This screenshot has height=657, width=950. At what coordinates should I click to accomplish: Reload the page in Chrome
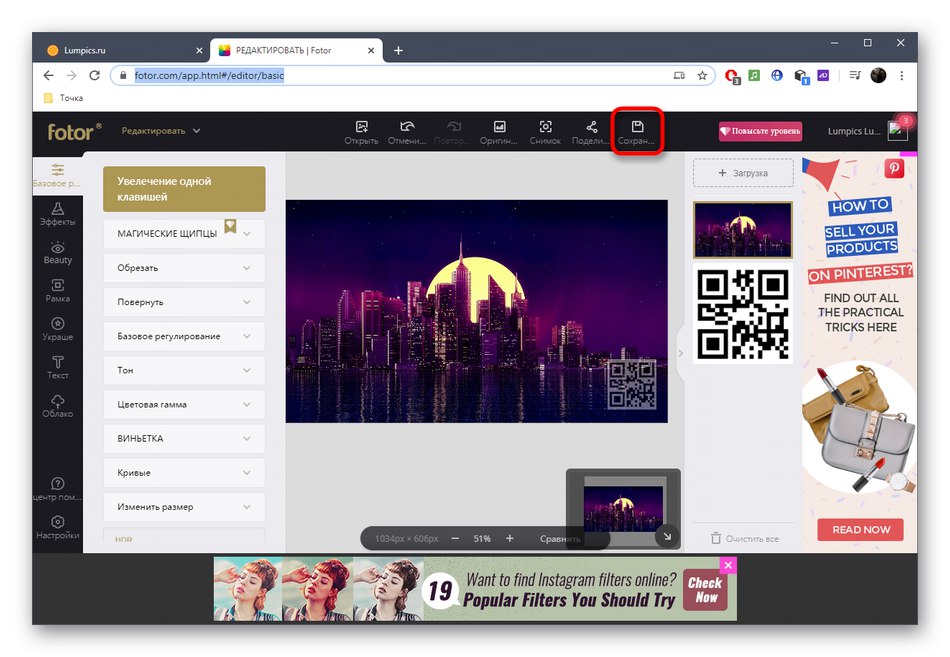pyautogui.click(x=94, y=76)
